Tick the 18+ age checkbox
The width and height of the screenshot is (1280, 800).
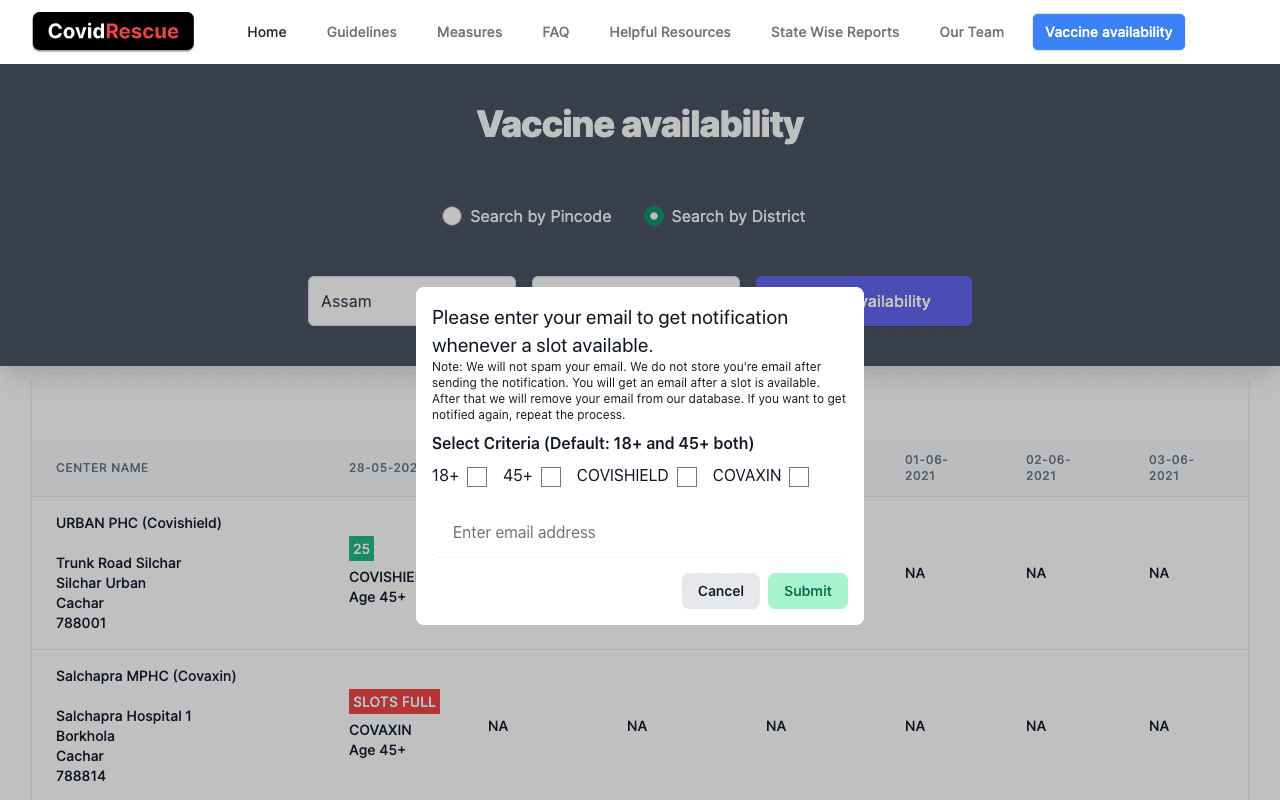click(477, 477)
